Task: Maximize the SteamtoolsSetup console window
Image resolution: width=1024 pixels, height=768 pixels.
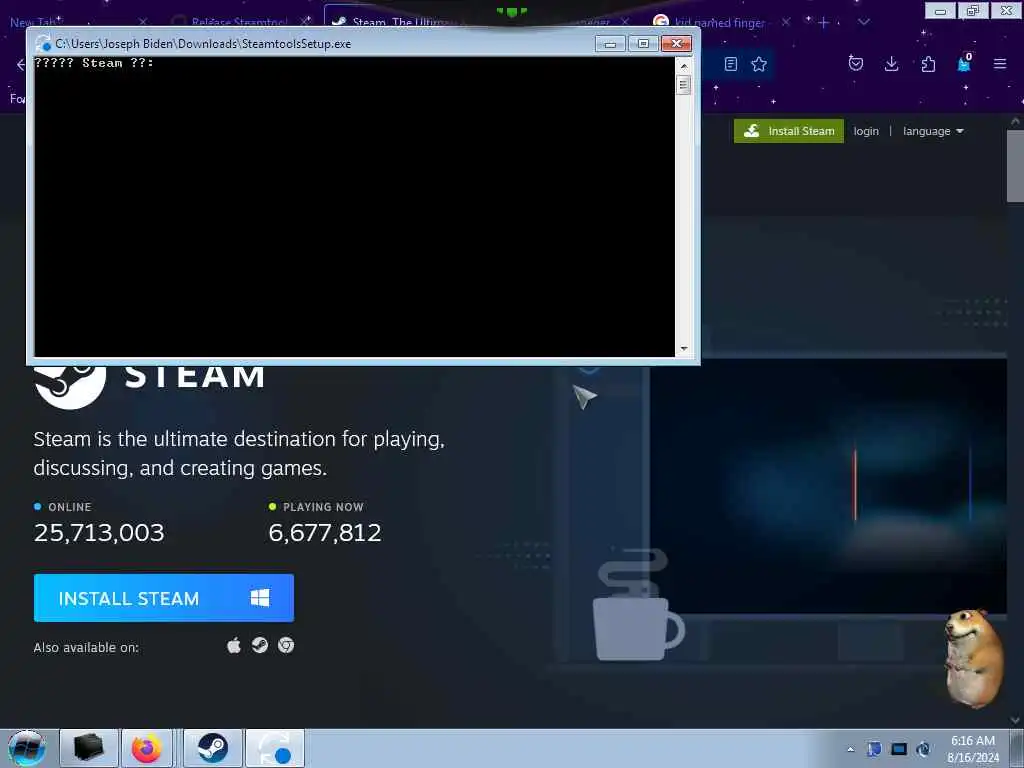Action: (643, 44)
